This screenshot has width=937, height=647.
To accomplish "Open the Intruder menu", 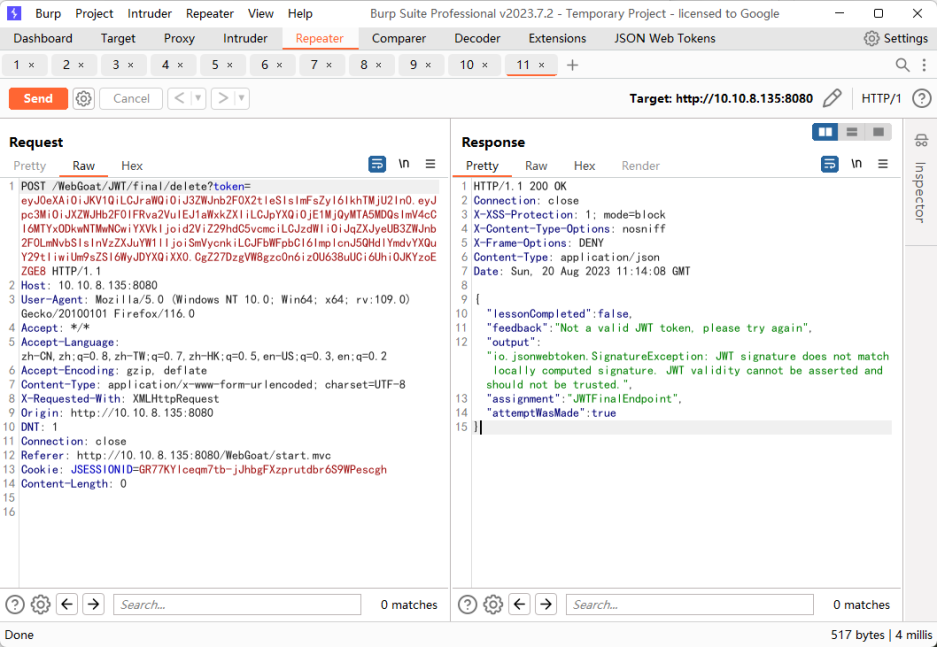I will pos(149,13).
